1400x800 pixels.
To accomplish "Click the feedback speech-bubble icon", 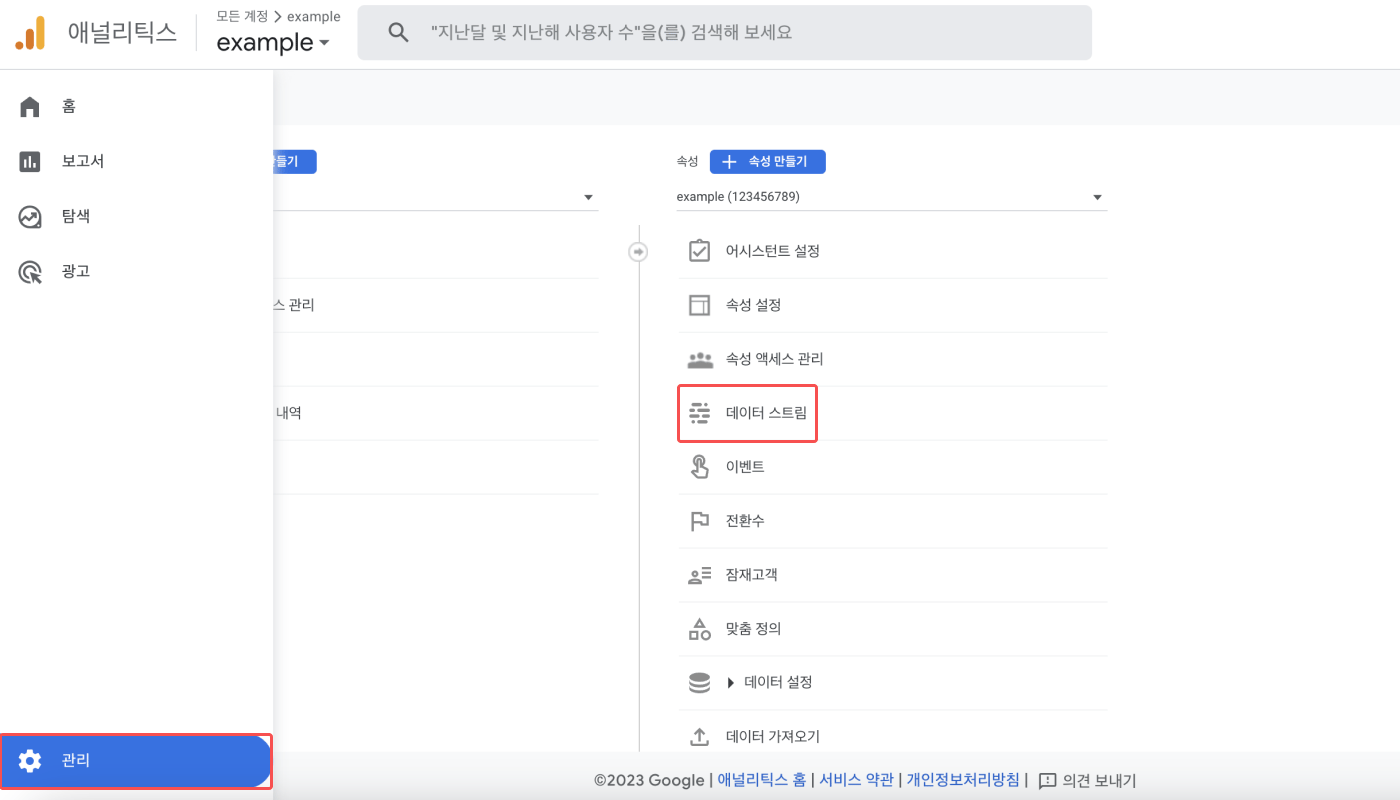I will (1048, 781).
